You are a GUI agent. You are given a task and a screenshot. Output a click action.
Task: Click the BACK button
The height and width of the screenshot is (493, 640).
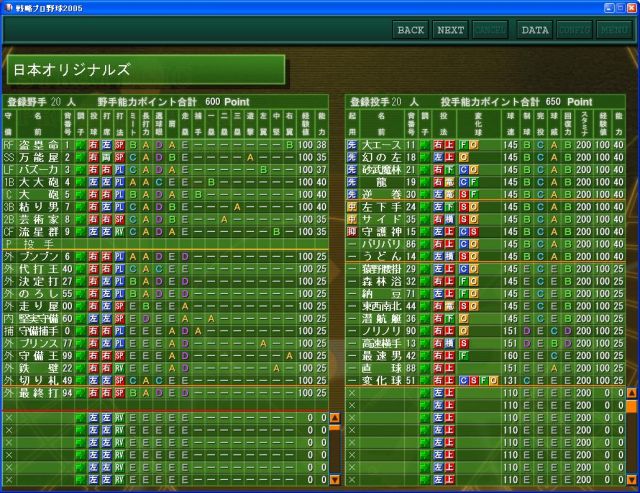pos(411,30)
